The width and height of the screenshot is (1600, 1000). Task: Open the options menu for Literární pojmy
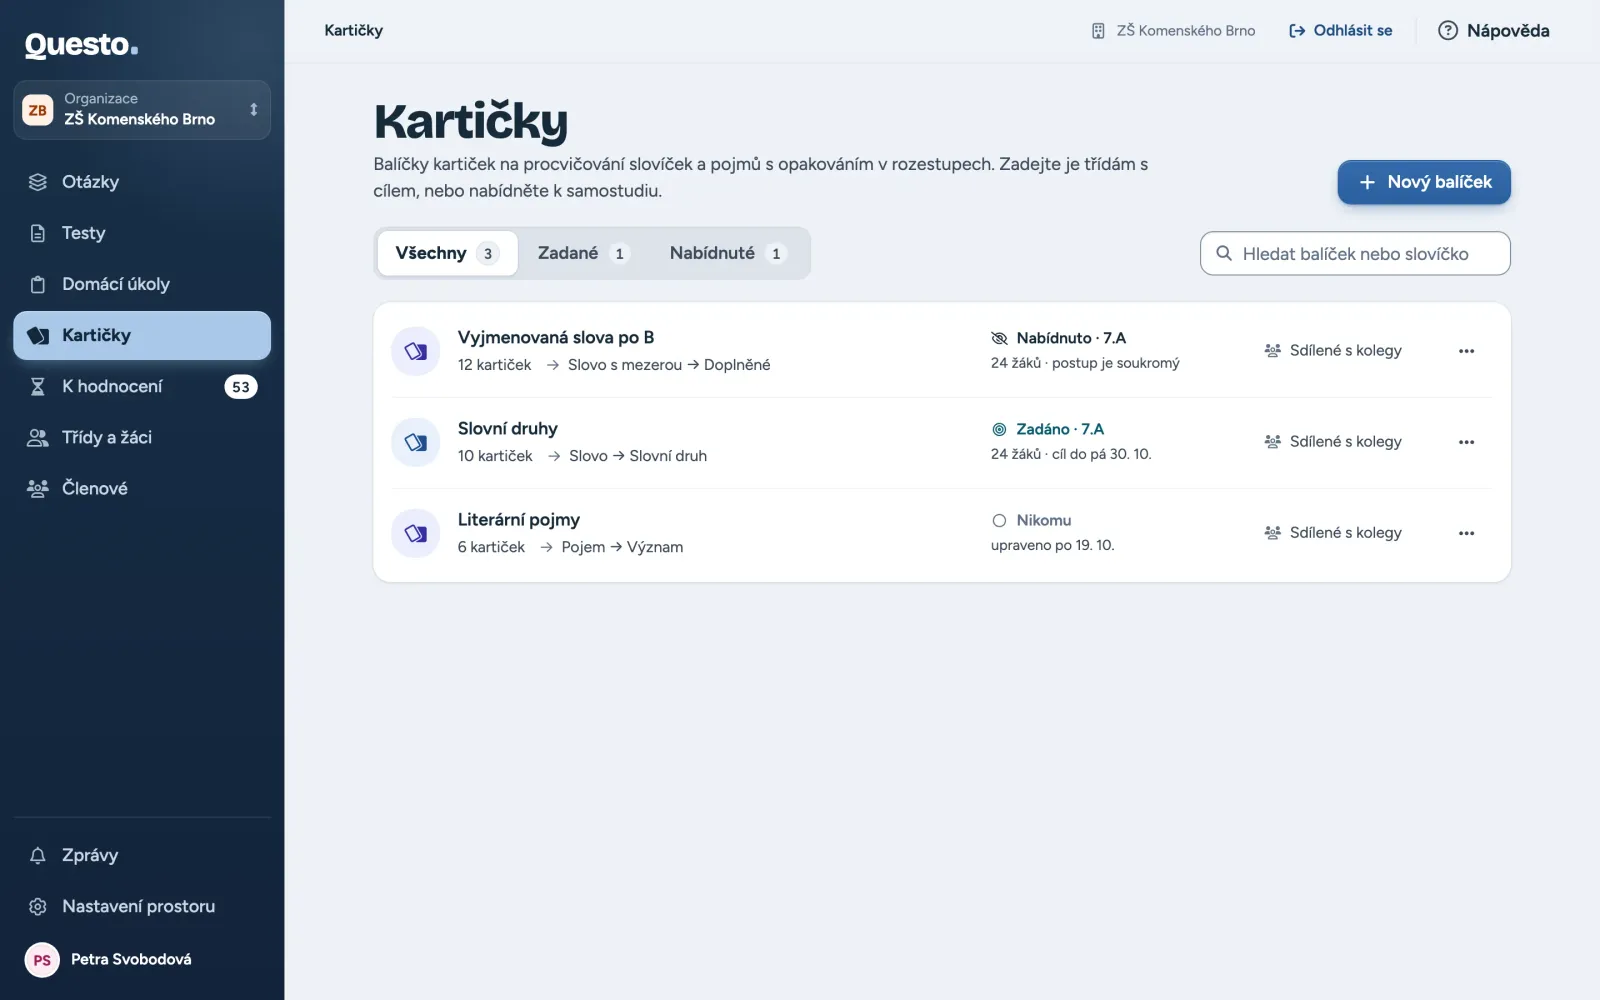point(1466,533)
